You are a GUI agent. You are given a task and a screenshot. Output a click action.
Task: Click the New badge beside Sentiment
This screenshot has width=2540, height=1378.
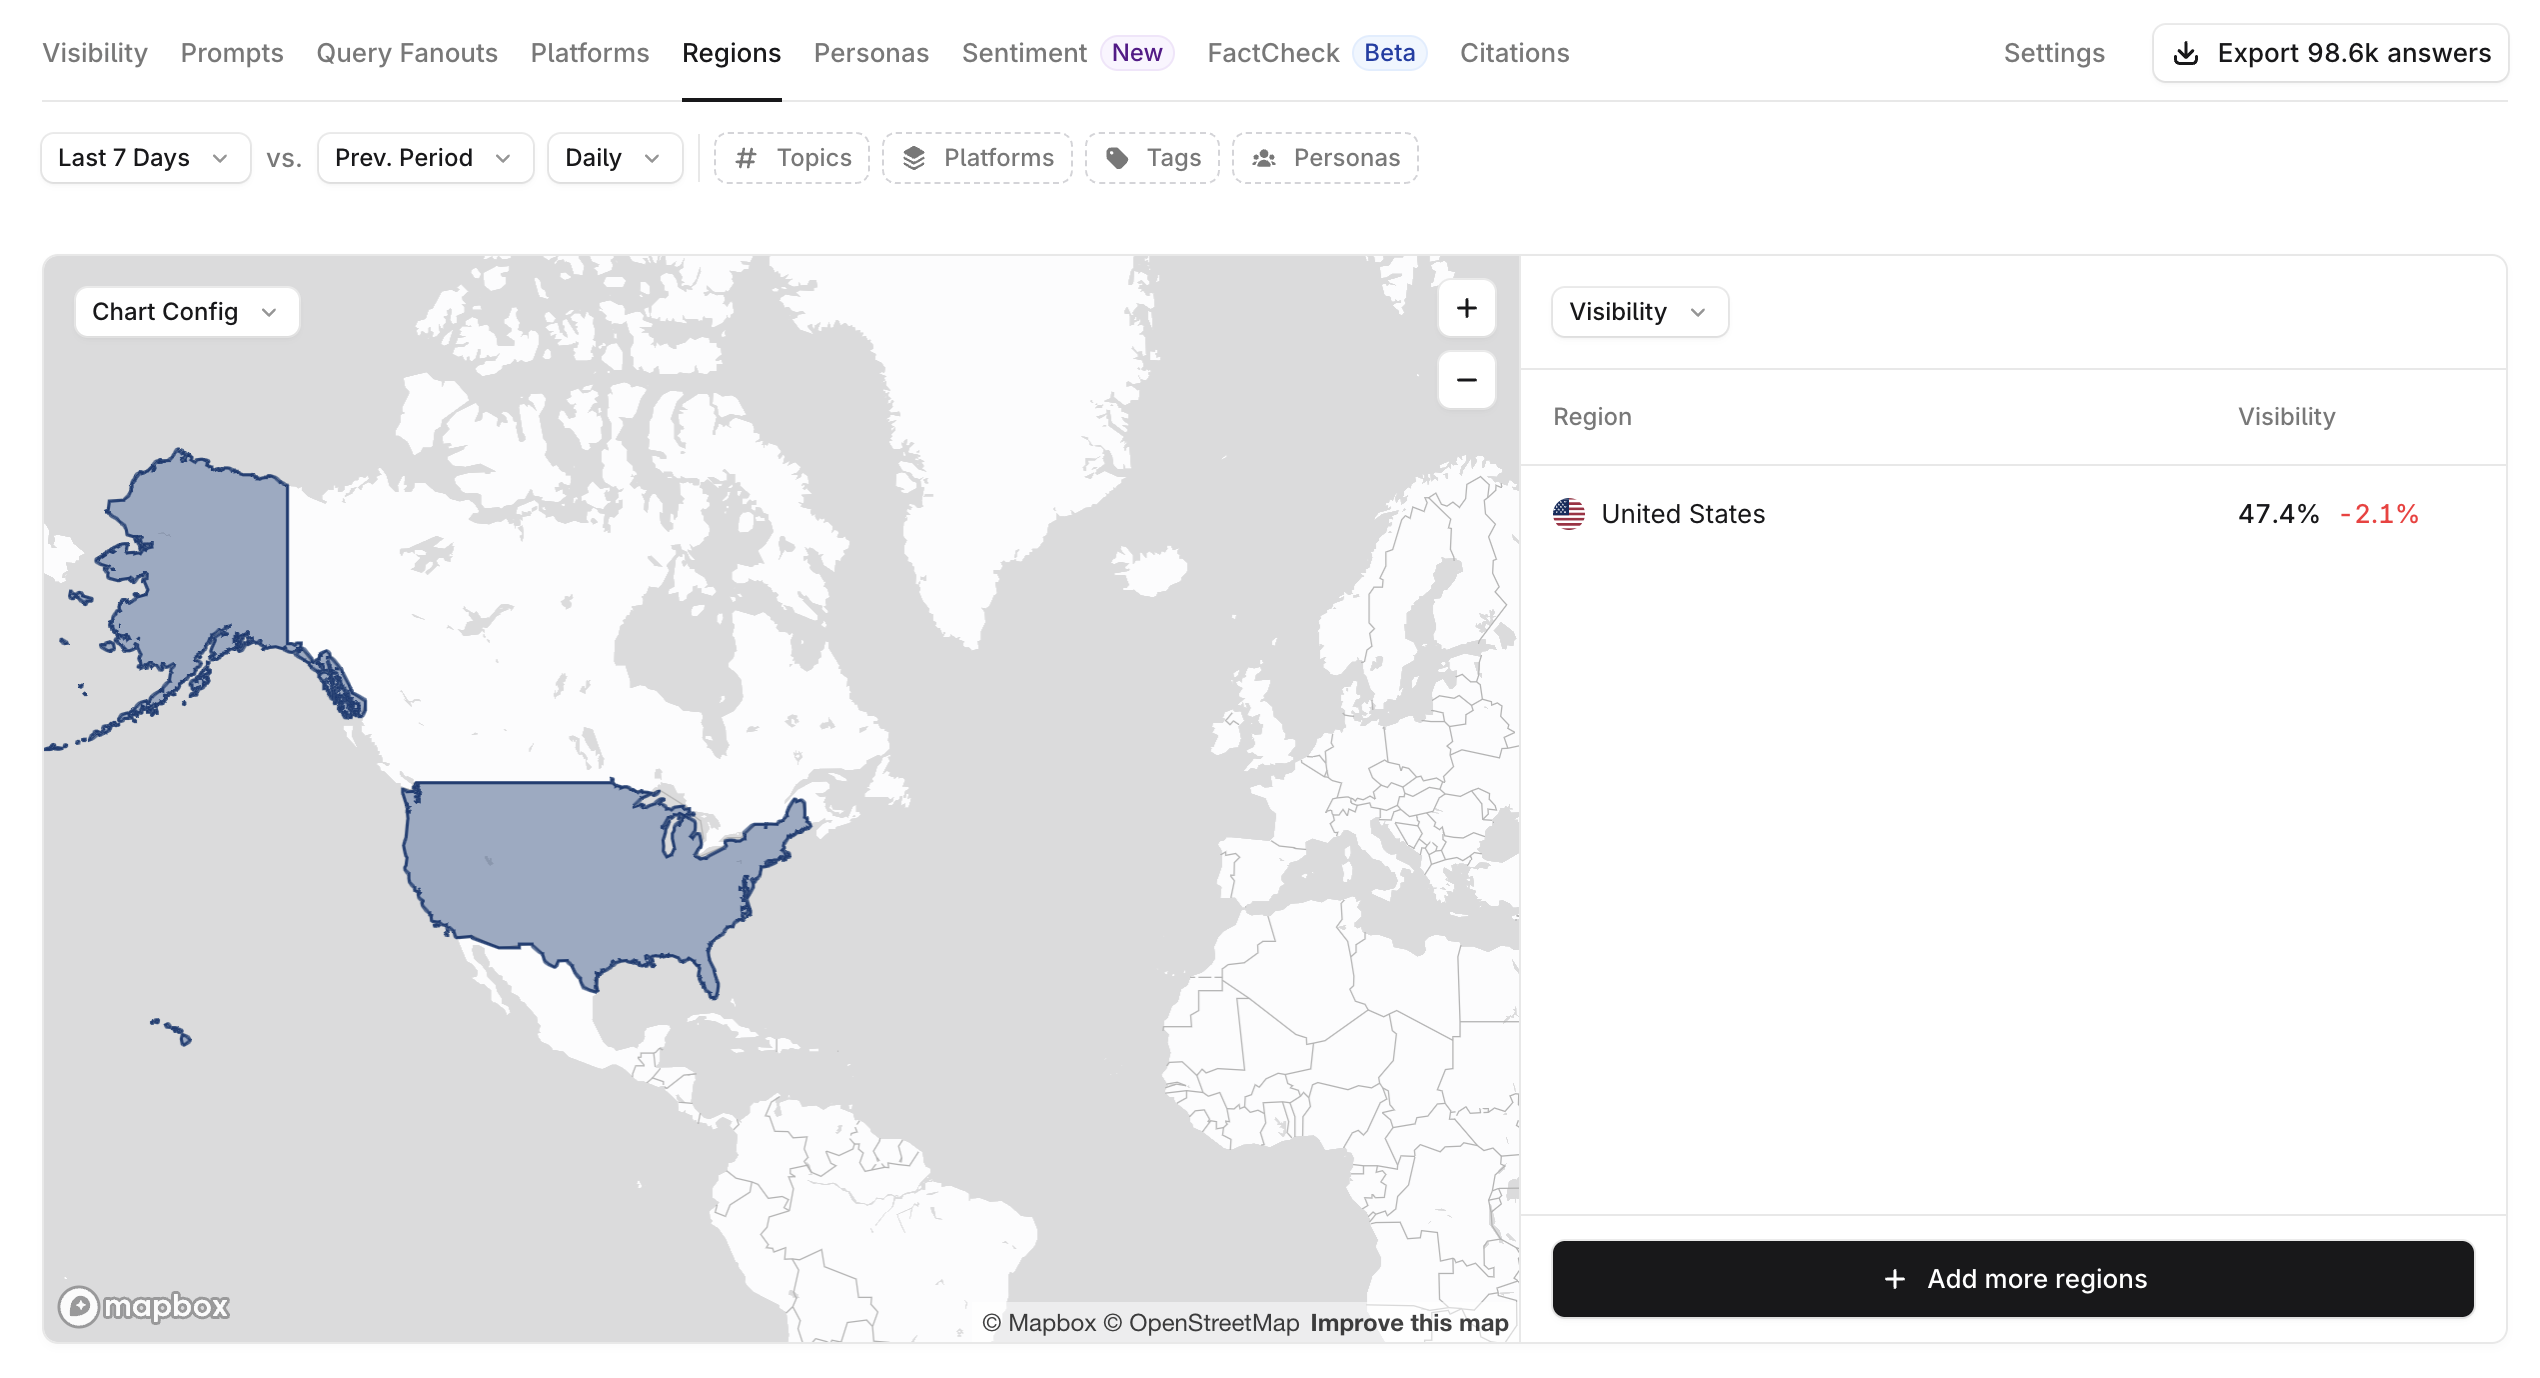1137,53
